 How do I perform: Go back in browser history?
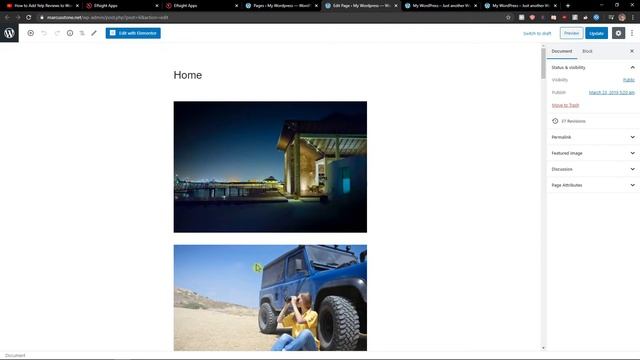point(7,18)
